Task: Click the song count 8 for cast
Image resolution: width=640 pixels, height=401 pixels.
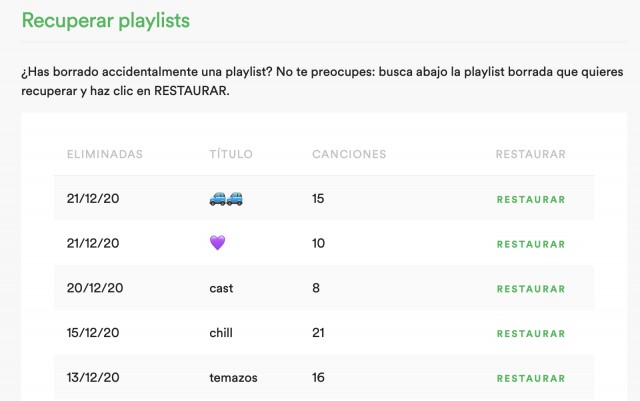Action: [316, 288]
